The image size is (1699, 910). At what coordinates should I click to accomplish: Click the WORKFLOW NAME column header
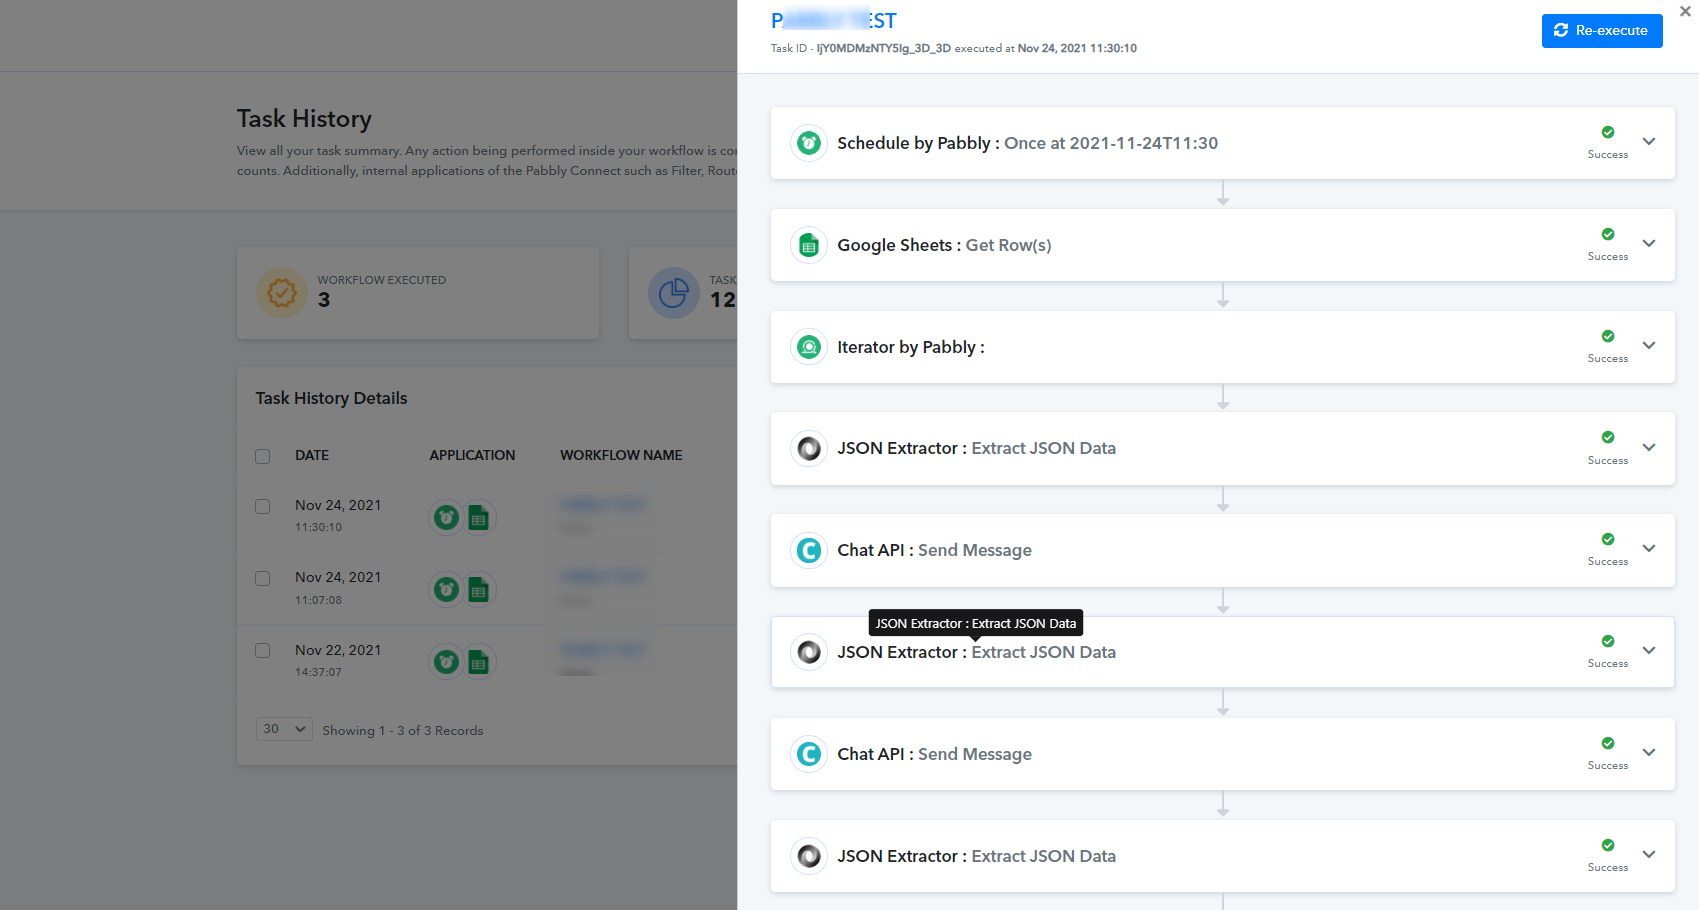click(621, 455)
